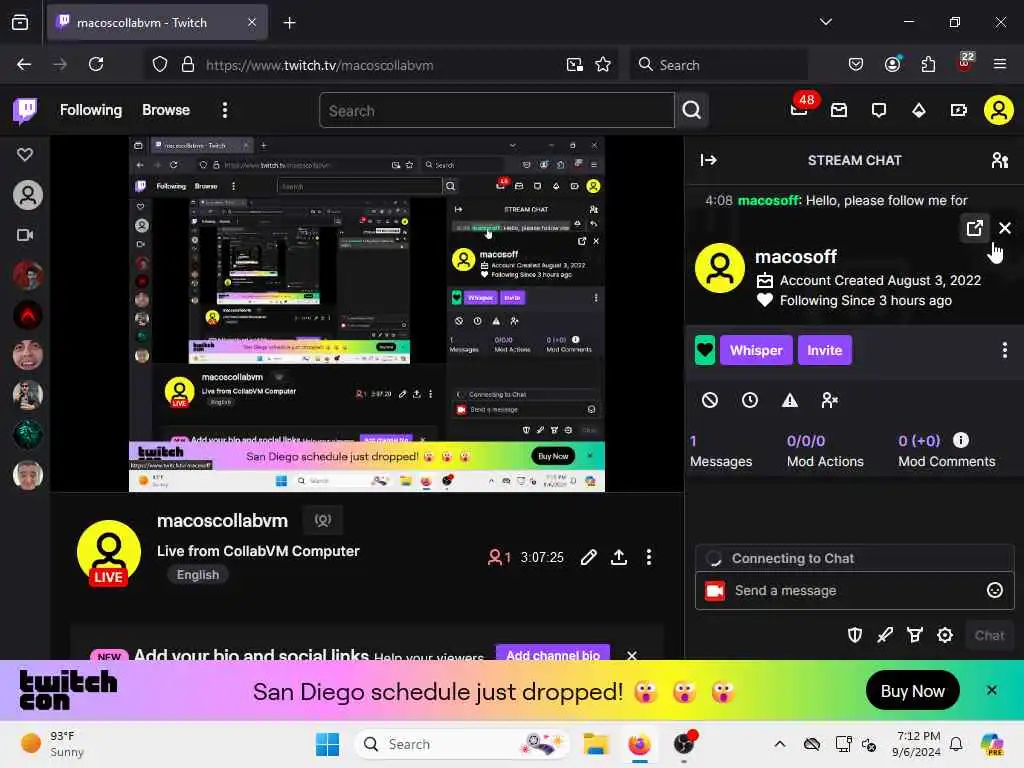Open user card more options menu
Image resolution: width=1024 pixels, height=768 pixels.
pyautogui.click(x=1004, y=350)
